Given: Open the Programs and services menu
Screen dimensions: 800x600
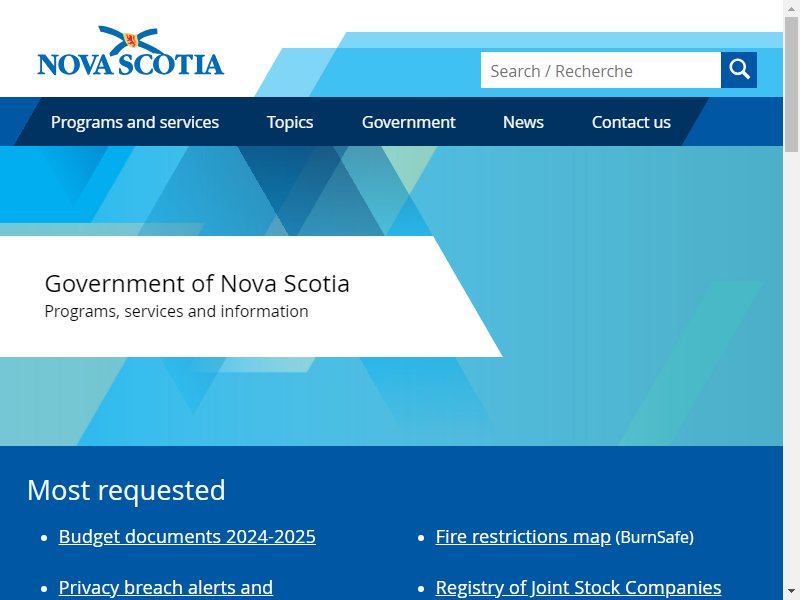Looking at the screenshot, I should tap(135, 122).
